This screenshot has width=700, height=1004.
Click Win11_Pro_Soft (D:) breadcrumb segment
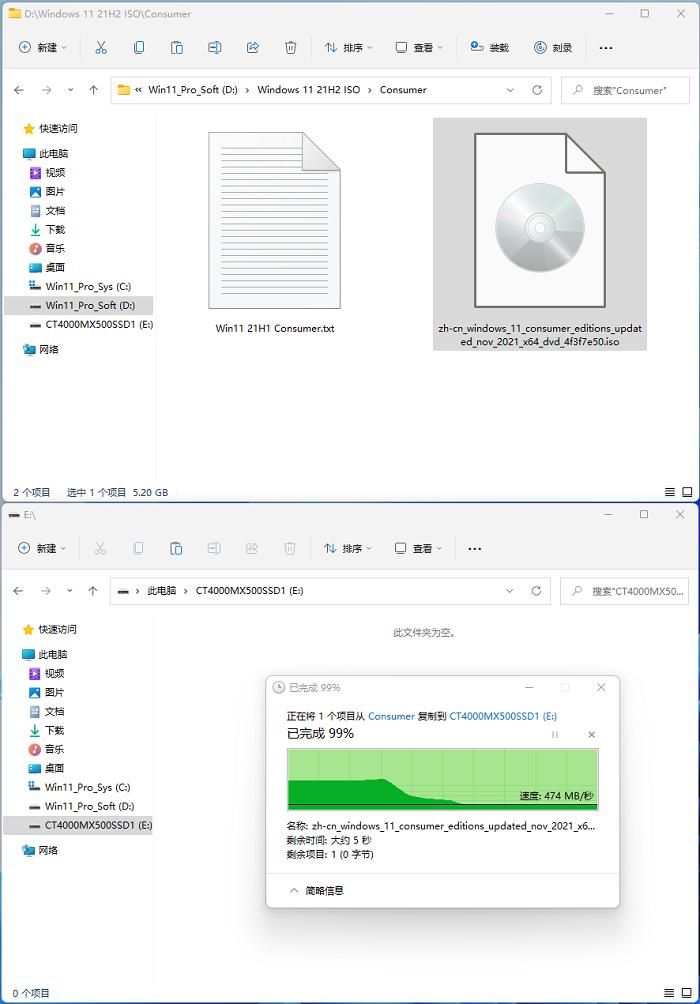[x=193, y=90]
